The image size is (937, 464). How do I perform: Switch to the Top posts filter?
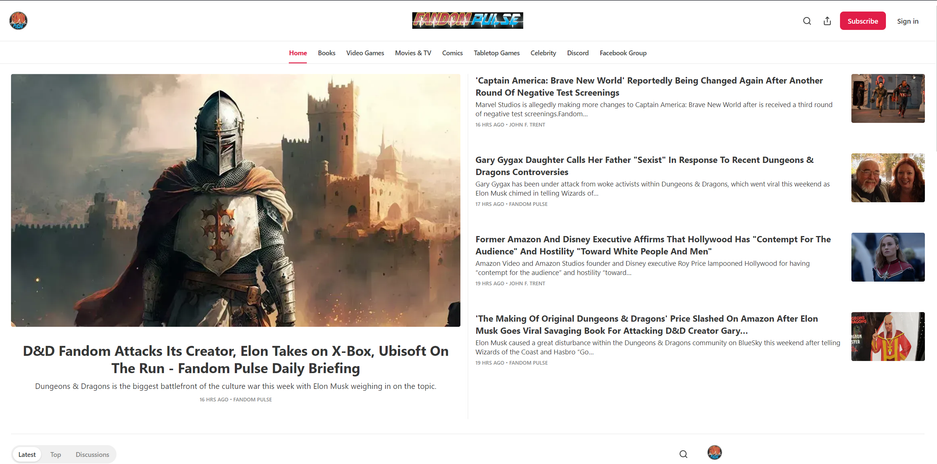(56, 454)
